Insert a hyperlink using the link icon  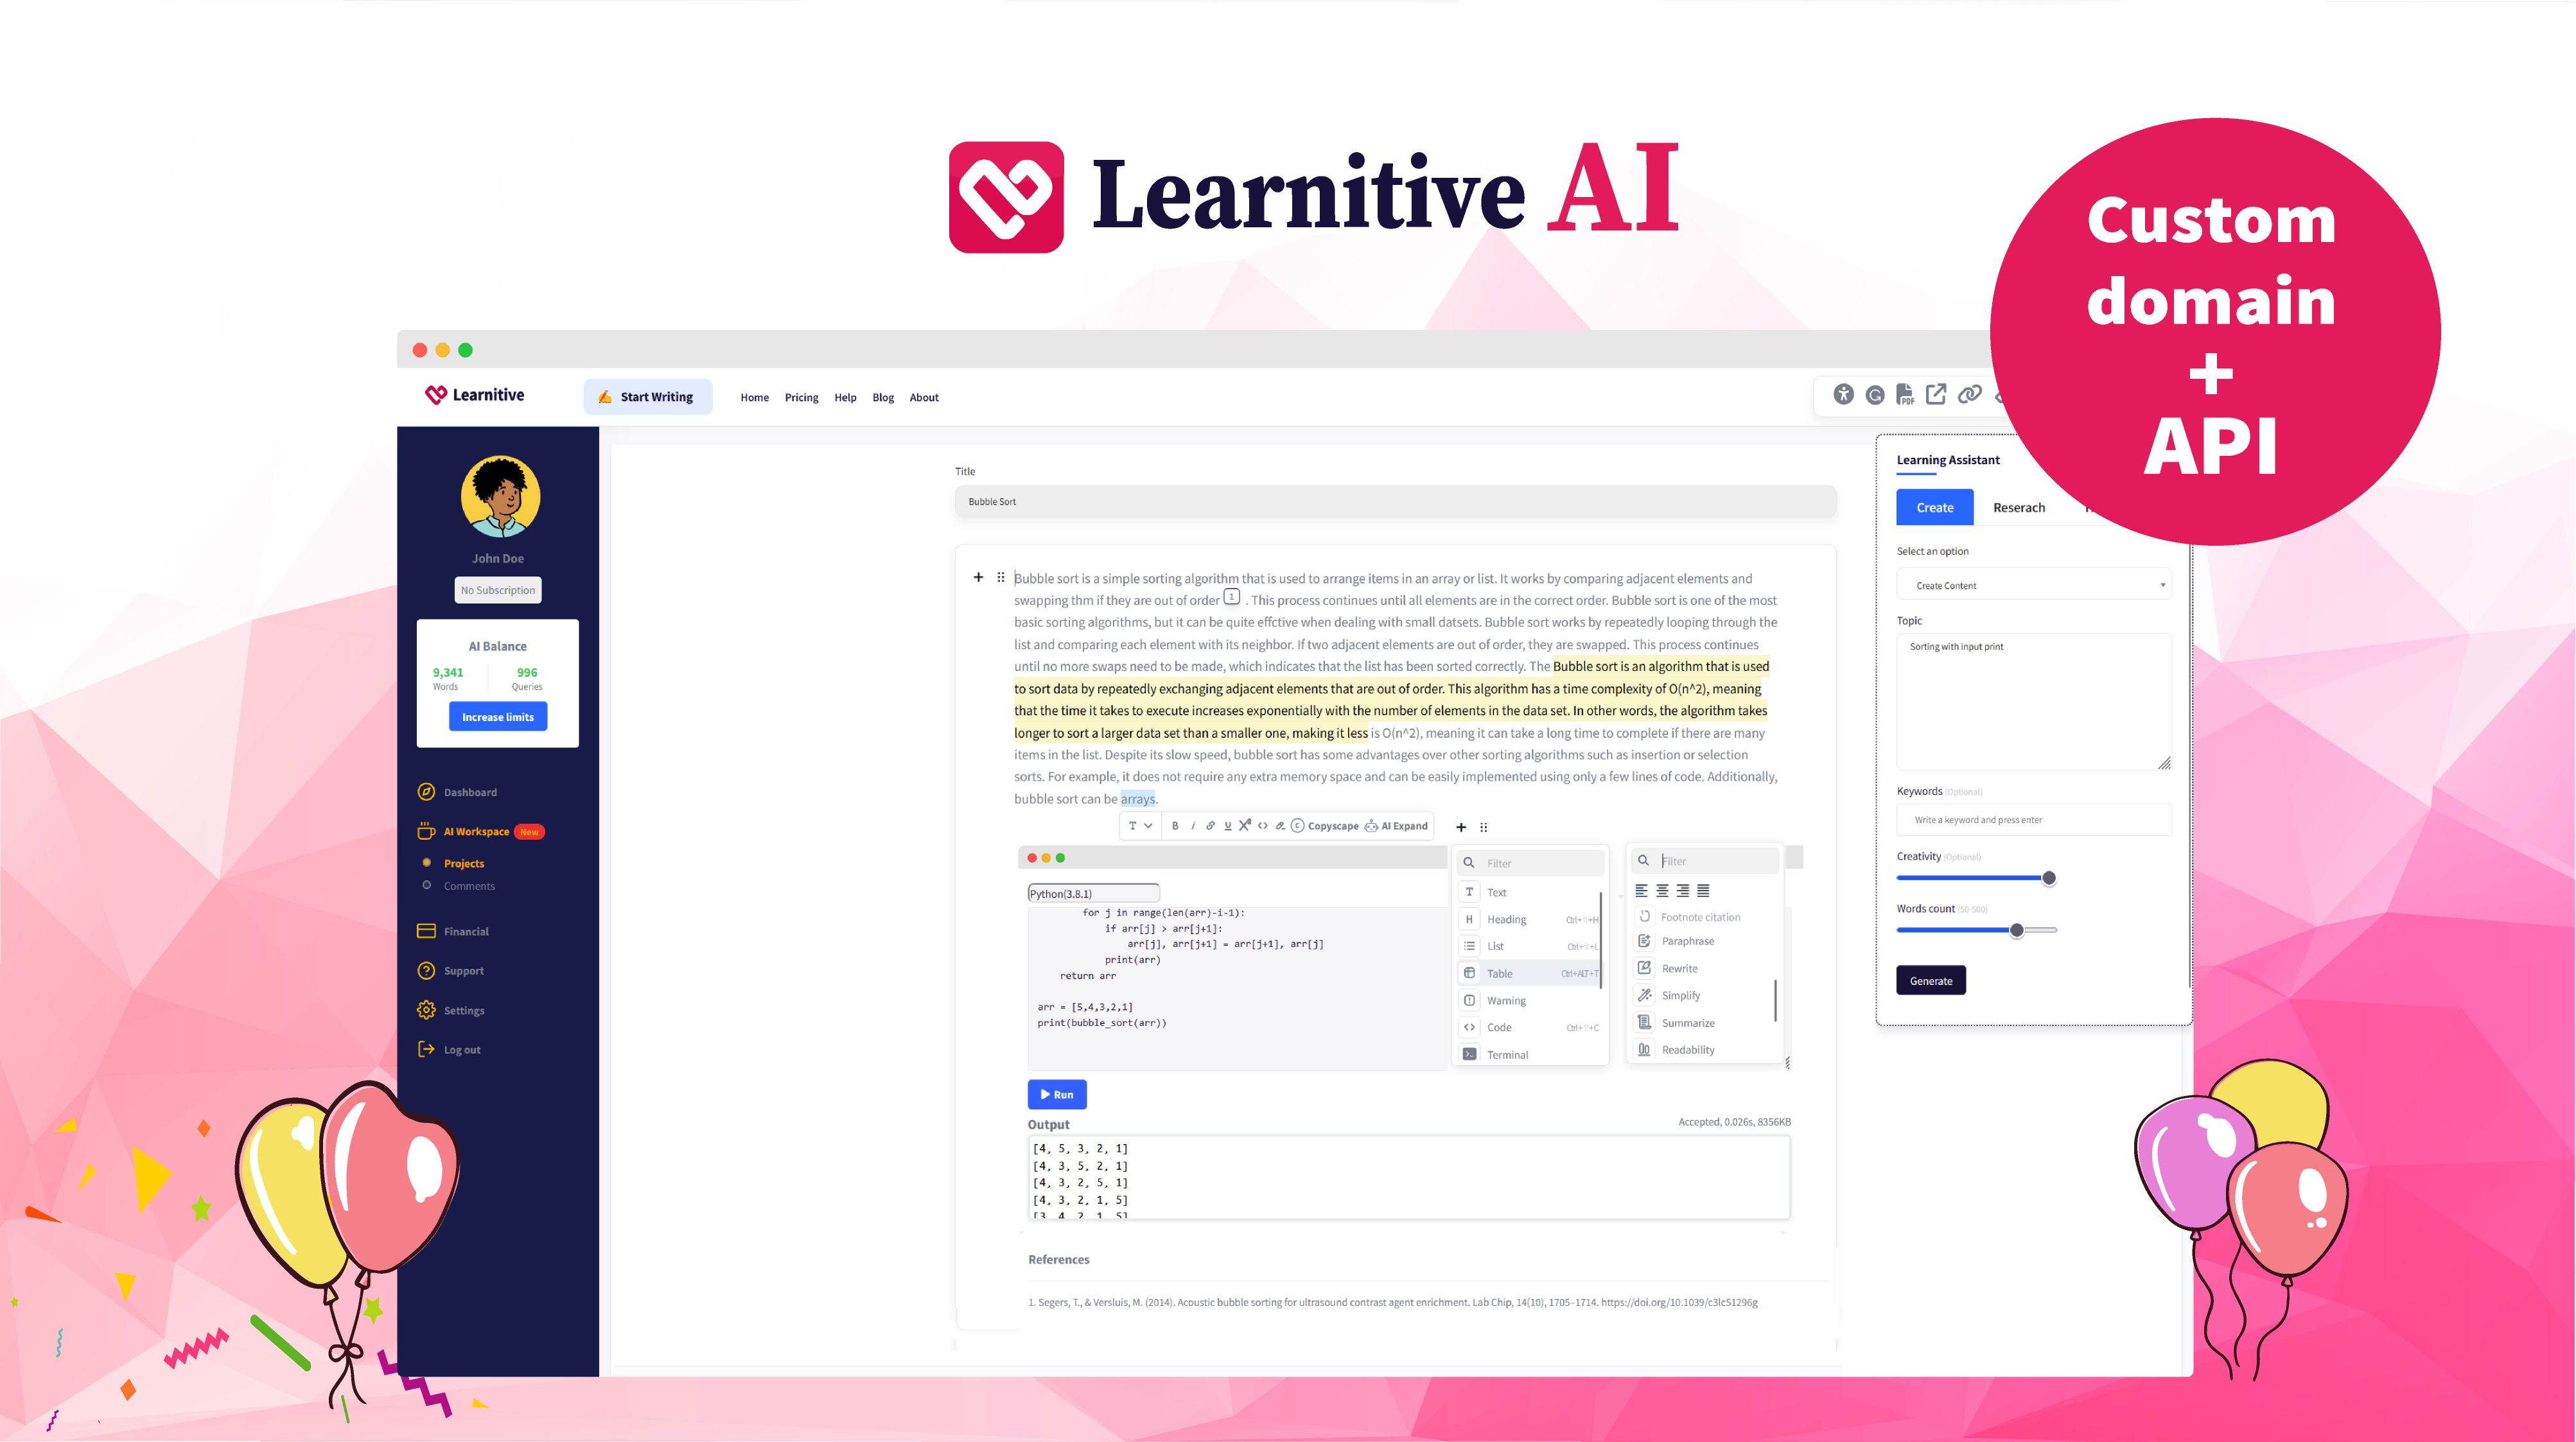coord(1212,826)
